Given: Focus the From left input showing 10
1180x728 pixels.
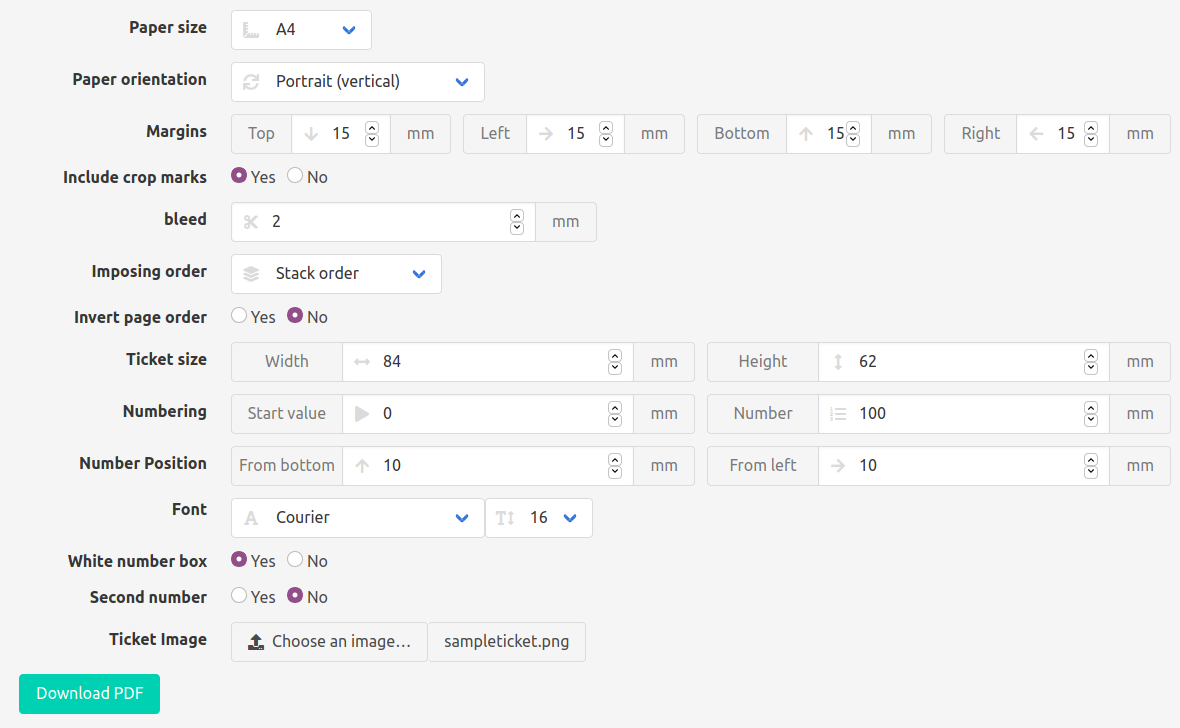Looking at the screenshot, I should click(963, 466).
